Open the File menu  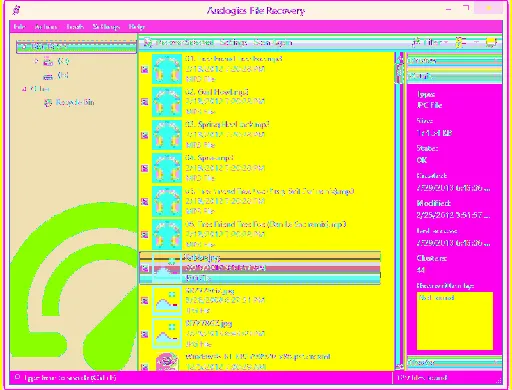[x=19, y=27]
